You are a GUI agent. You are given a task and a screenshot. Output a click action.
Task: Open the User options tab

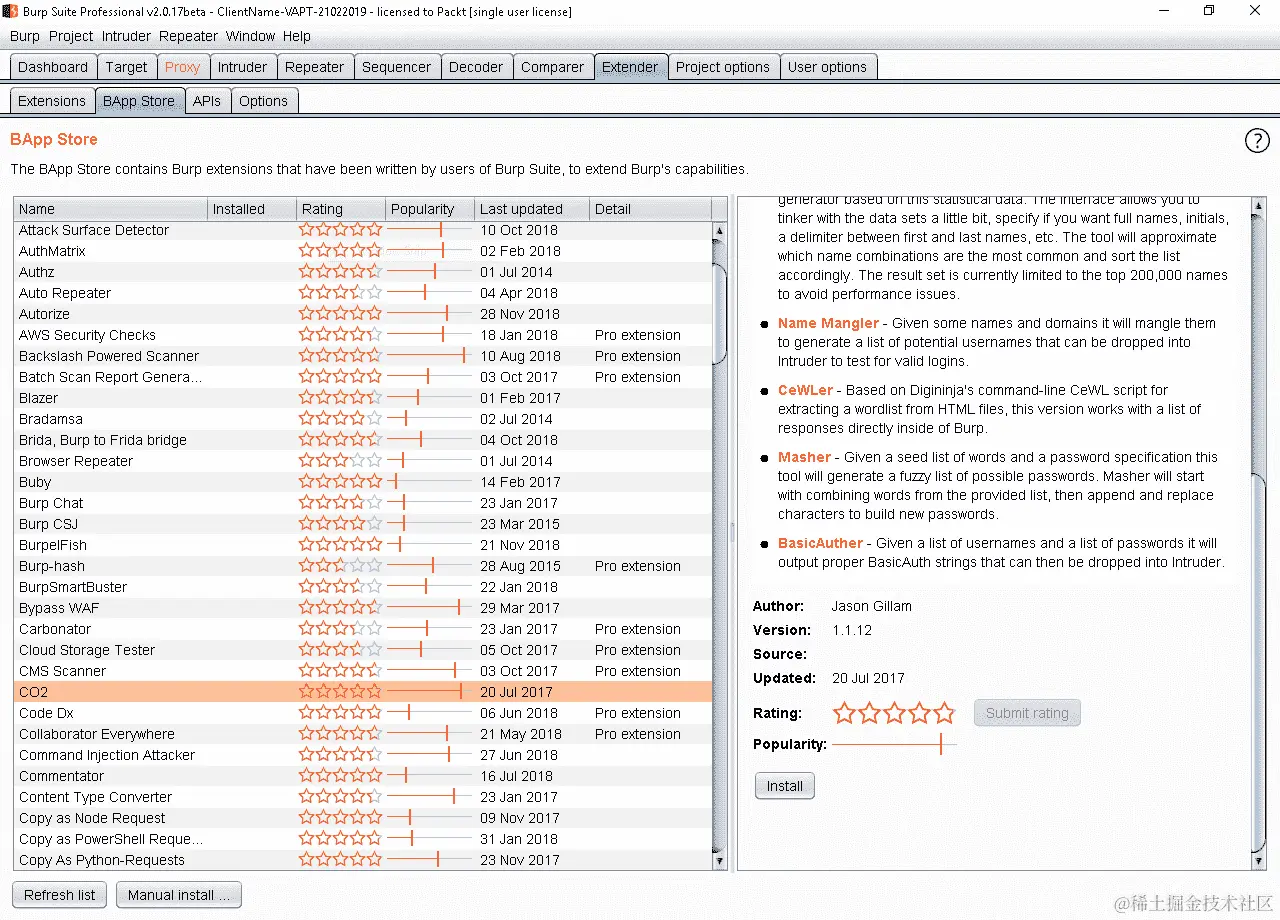(x=828, y=67)
